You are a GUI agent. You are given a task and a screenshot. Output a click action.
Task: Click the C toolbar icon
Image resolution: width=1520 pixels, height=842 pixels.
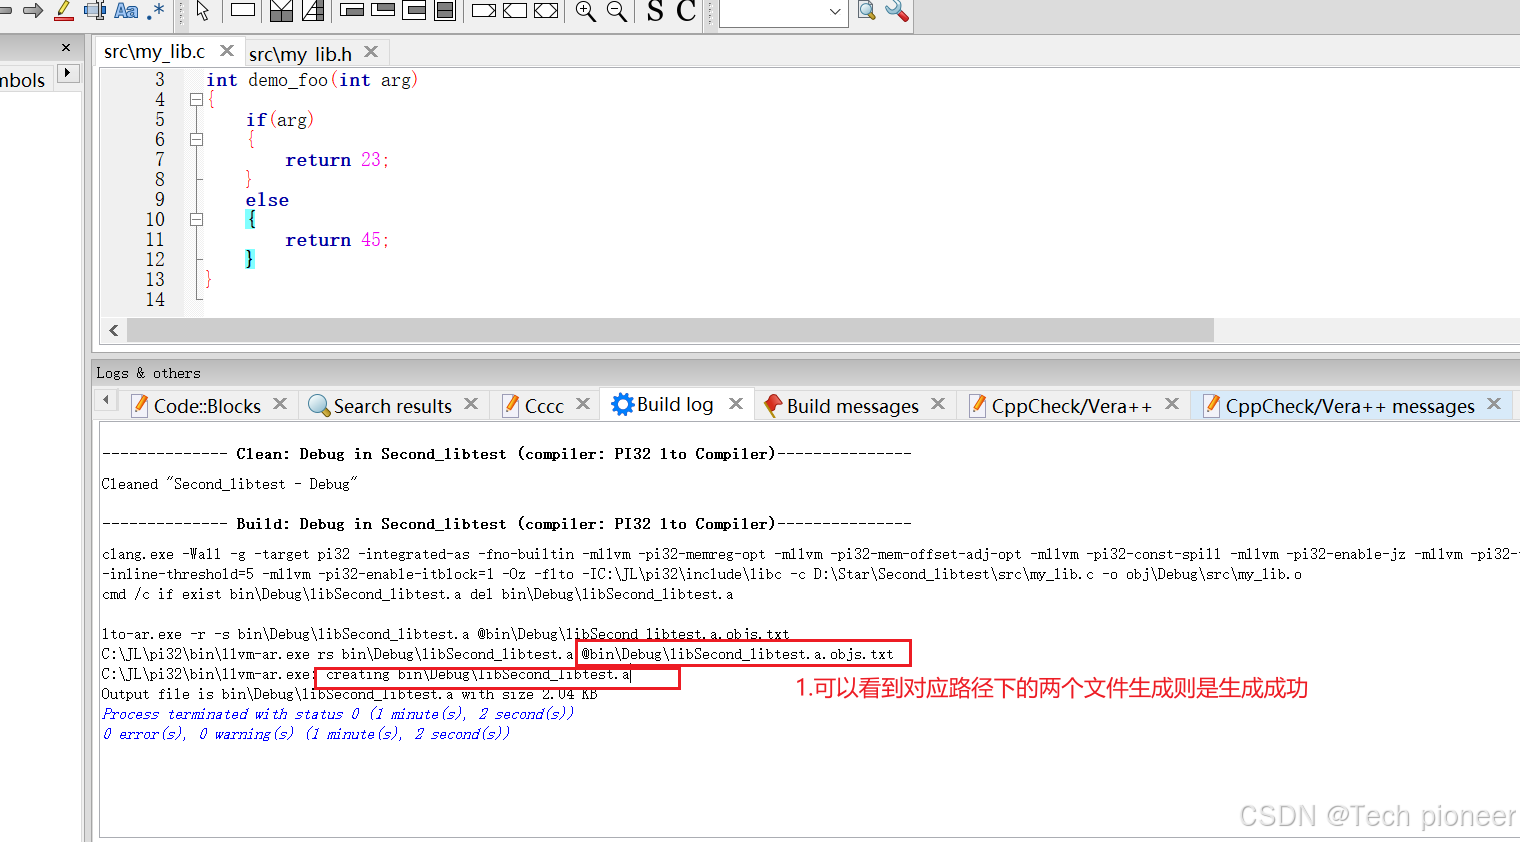pyautogui.click(x=684, y=12)
